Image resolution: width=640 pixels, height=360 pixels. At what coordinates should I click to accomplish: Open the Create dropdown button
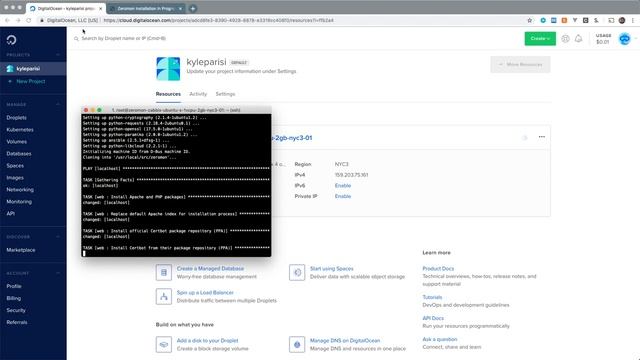click(x=540, y=38)
